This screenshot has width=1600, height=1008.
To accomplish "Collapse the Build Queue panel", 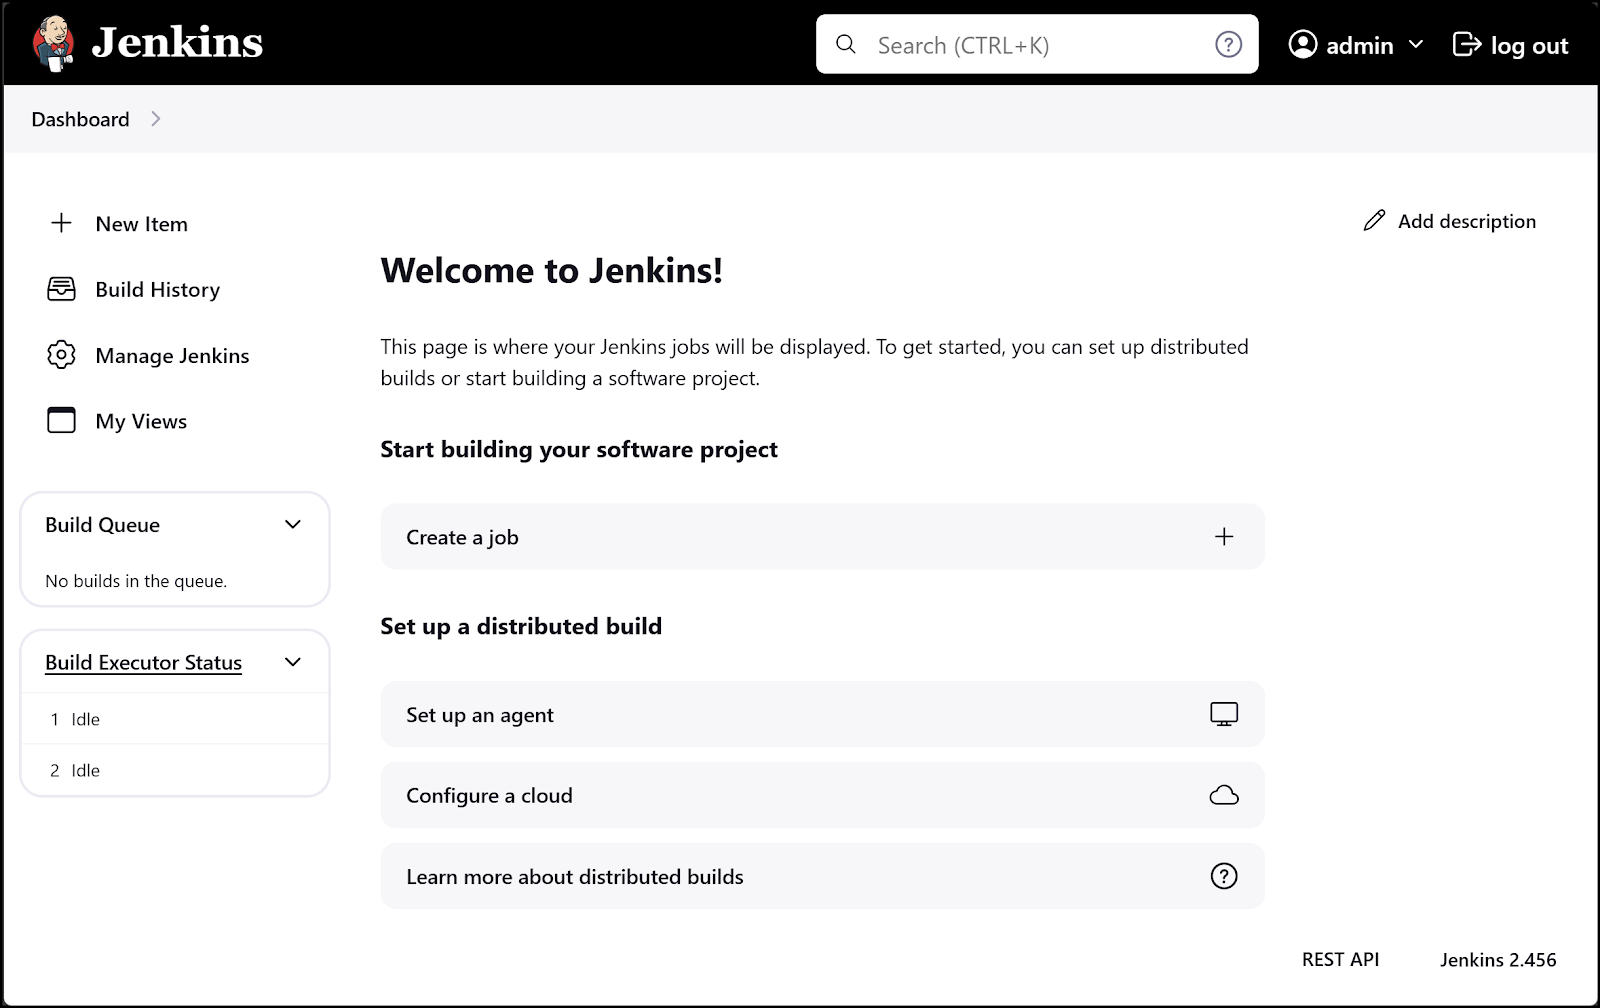I will pos(293,524).
